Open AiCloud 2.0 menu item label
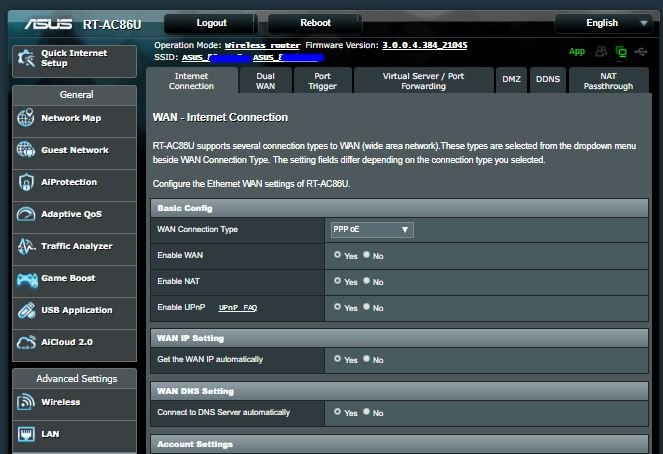Screen dimensions: 663x454 (x=67, y=342)
